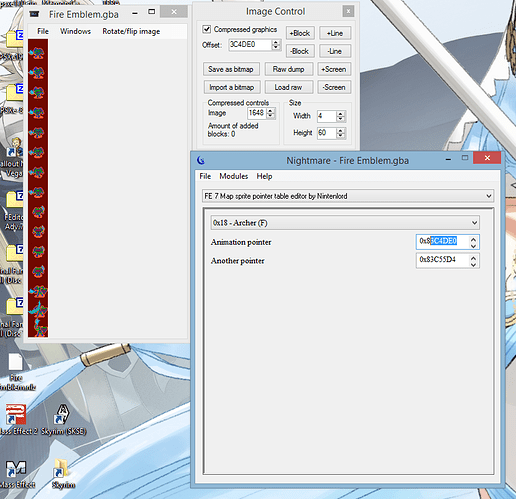Viewport: 516px width, 499px height.
Task: Open the Modules menu in Nightmare
Action: pyautogui.click(x=233, y=176)
